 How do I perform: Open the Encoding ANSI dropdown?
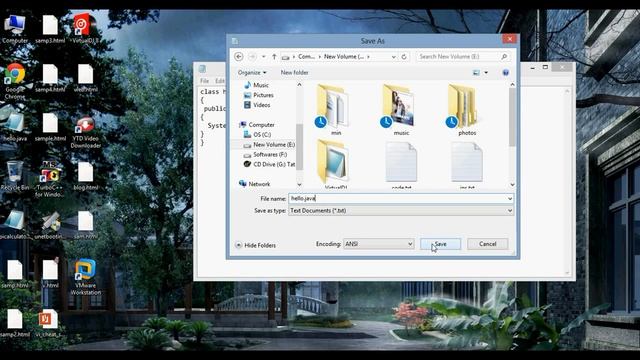click(379, 244)
